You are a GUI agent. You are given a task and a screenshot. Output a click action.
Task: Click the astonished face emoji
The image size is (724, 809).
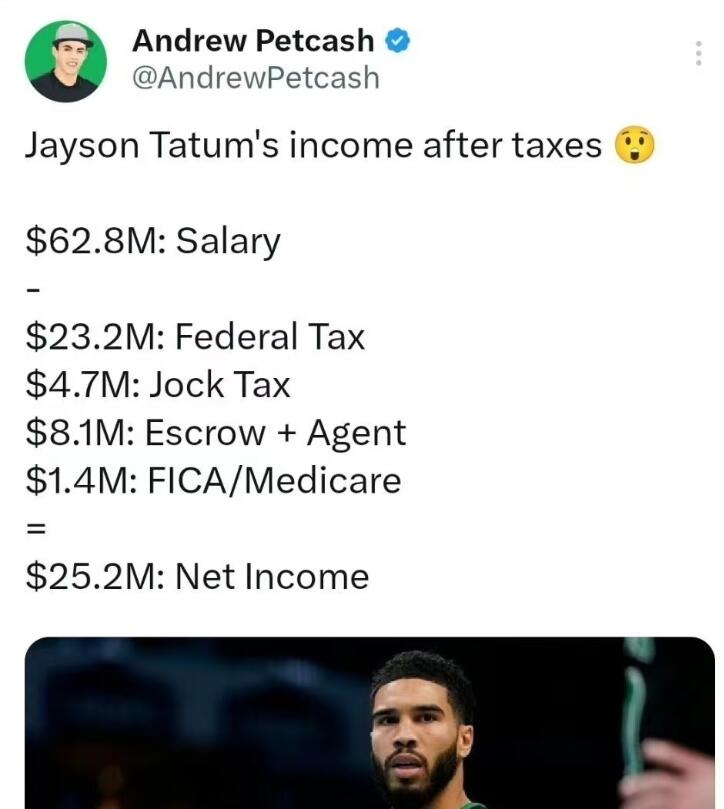point(632,147)
